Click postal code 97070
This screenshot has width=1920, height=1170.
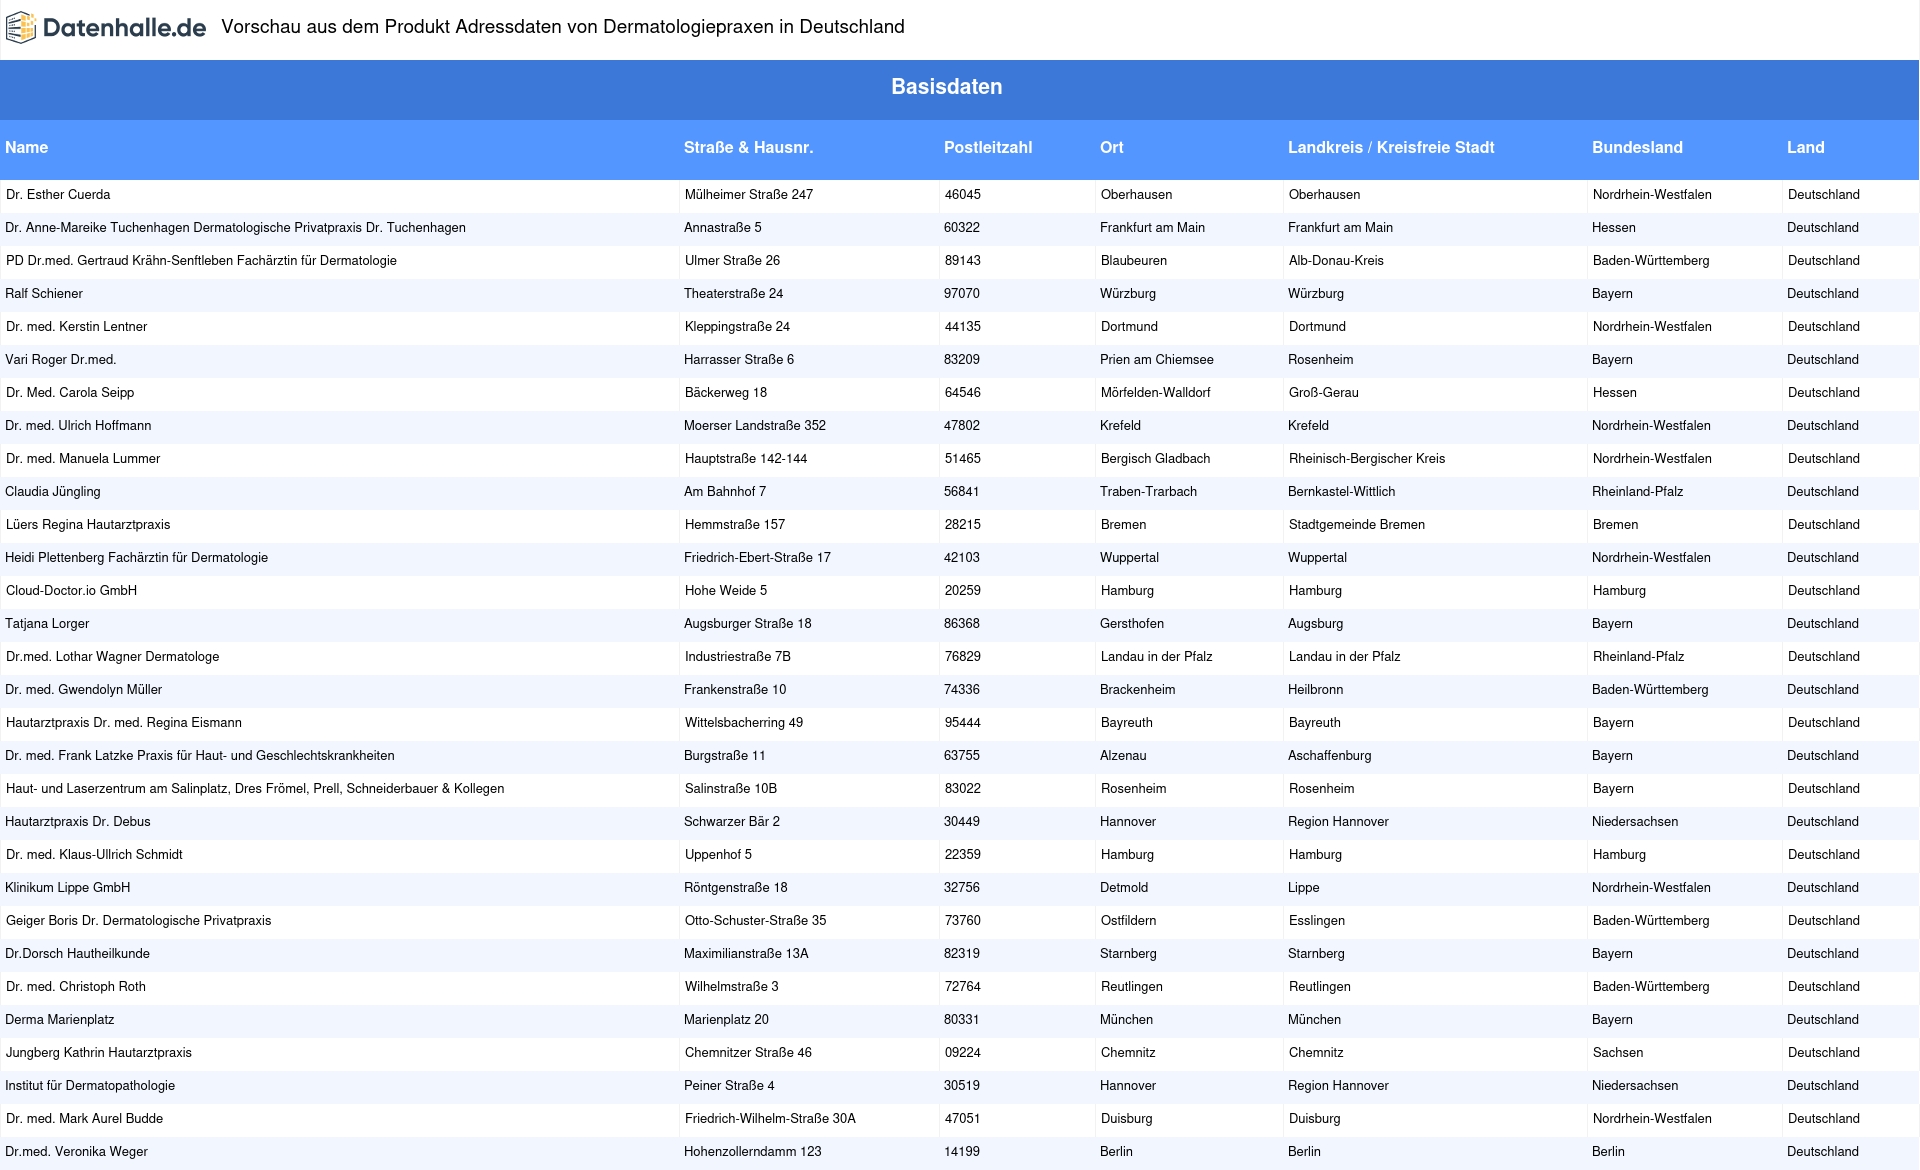click(962, 294)
